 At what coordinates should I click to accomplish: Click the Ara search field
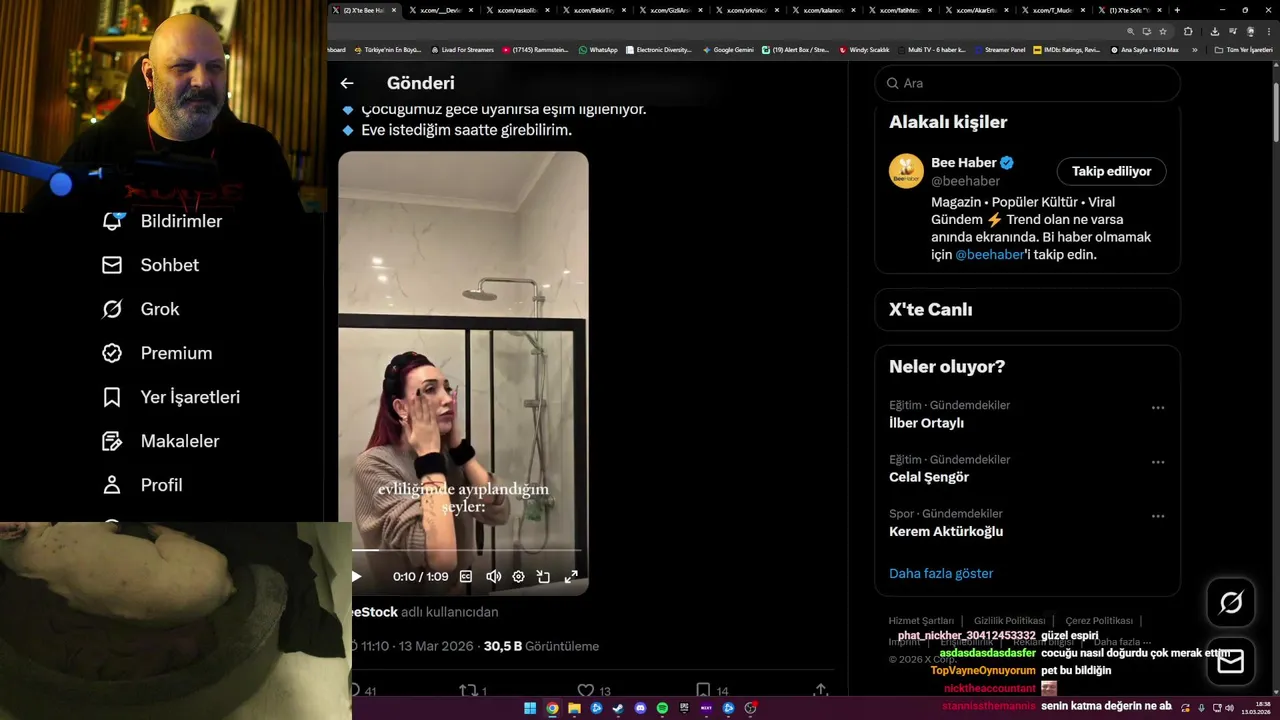click(1028, 83)
